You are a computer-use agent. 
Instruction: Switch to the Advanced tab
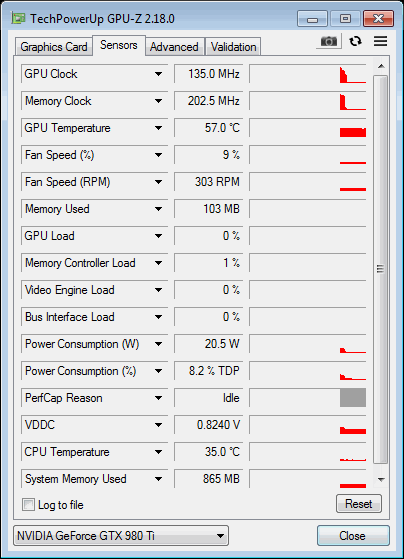174,47
